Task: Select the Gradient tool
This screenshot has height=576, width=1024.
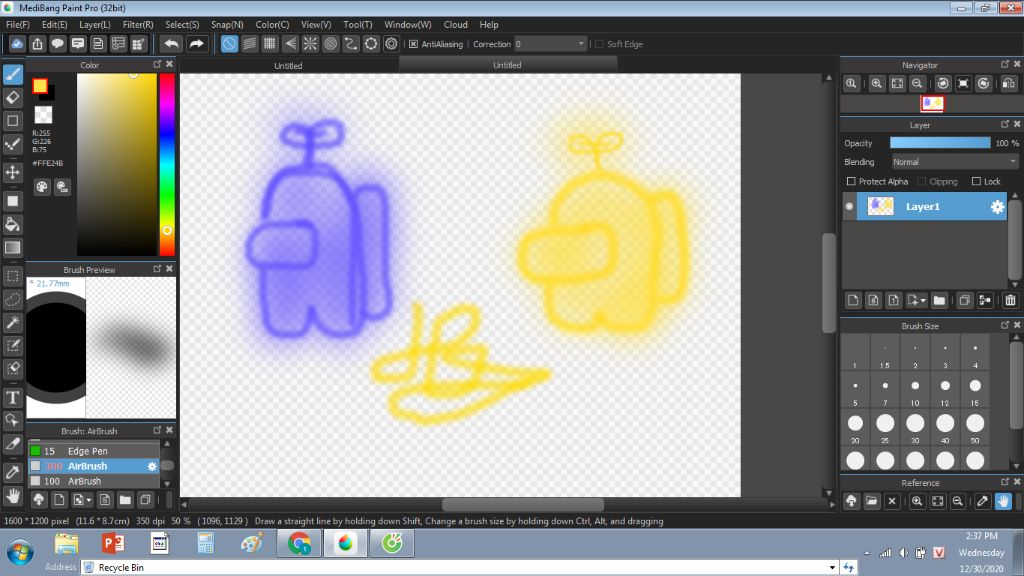Action: click(x=12, y=248)
